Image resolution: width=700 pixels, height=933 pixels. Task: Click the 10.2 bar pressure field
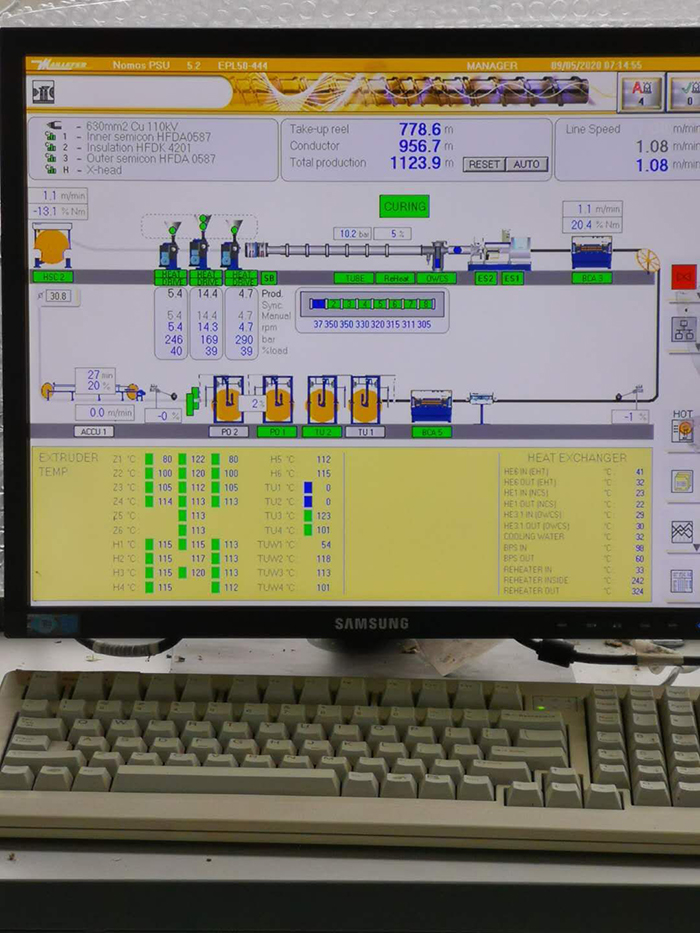pyautogui.click(x=348, y=234)
